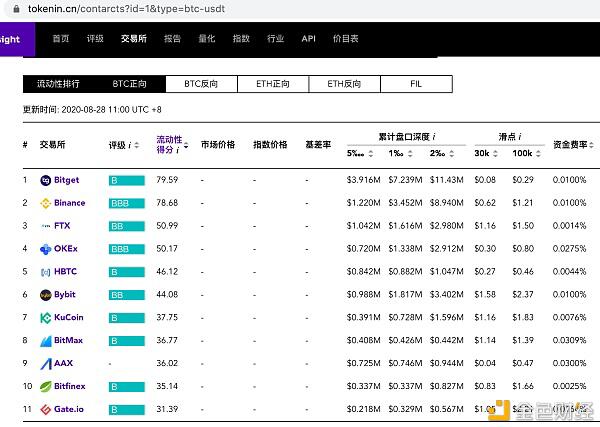Open the 指数 nav item
Viewport: 600px width, 427px height.
[241, 39]
